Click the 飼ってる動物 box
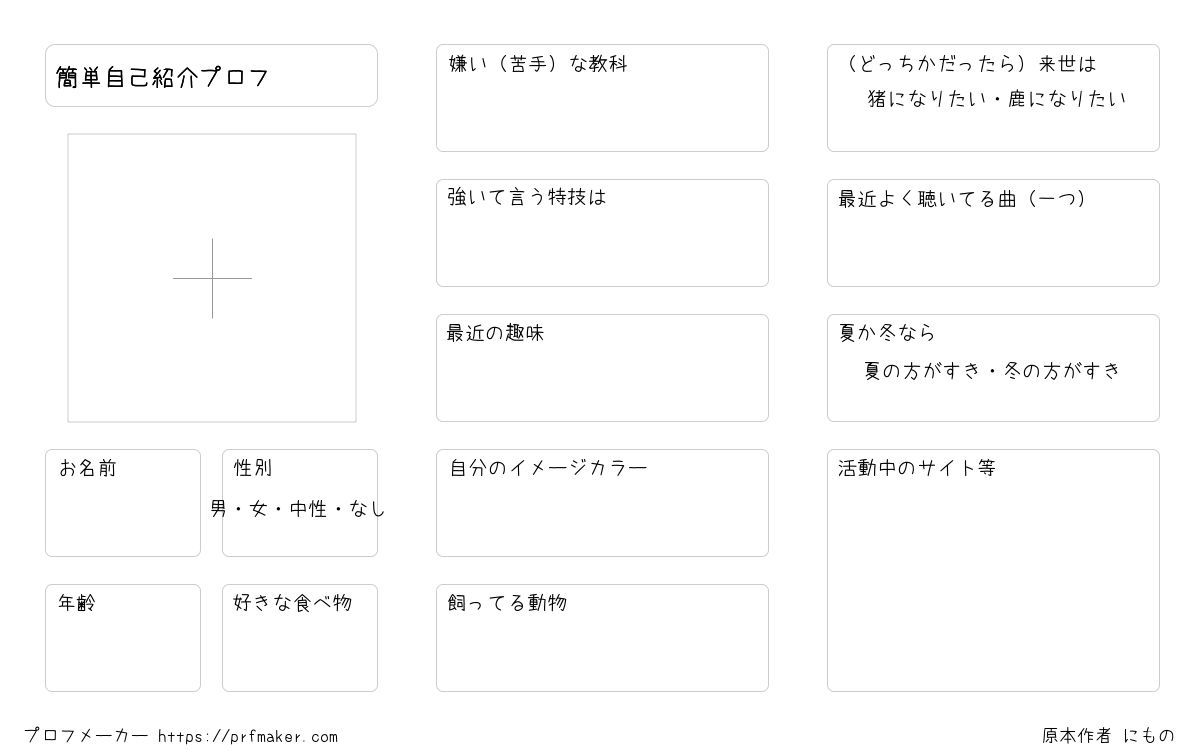Screen dimensions: 1200x750 (602, 648)
